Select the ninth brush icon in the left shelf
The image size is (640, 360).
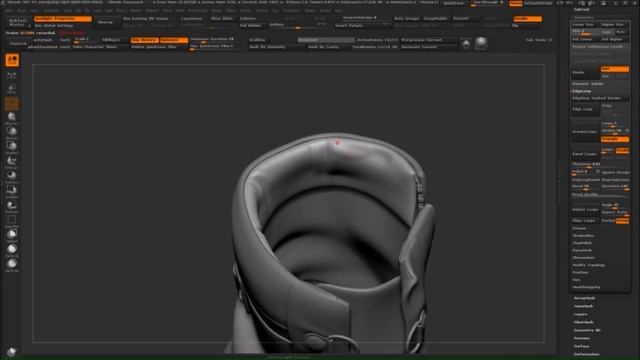(x=12, y=176)
